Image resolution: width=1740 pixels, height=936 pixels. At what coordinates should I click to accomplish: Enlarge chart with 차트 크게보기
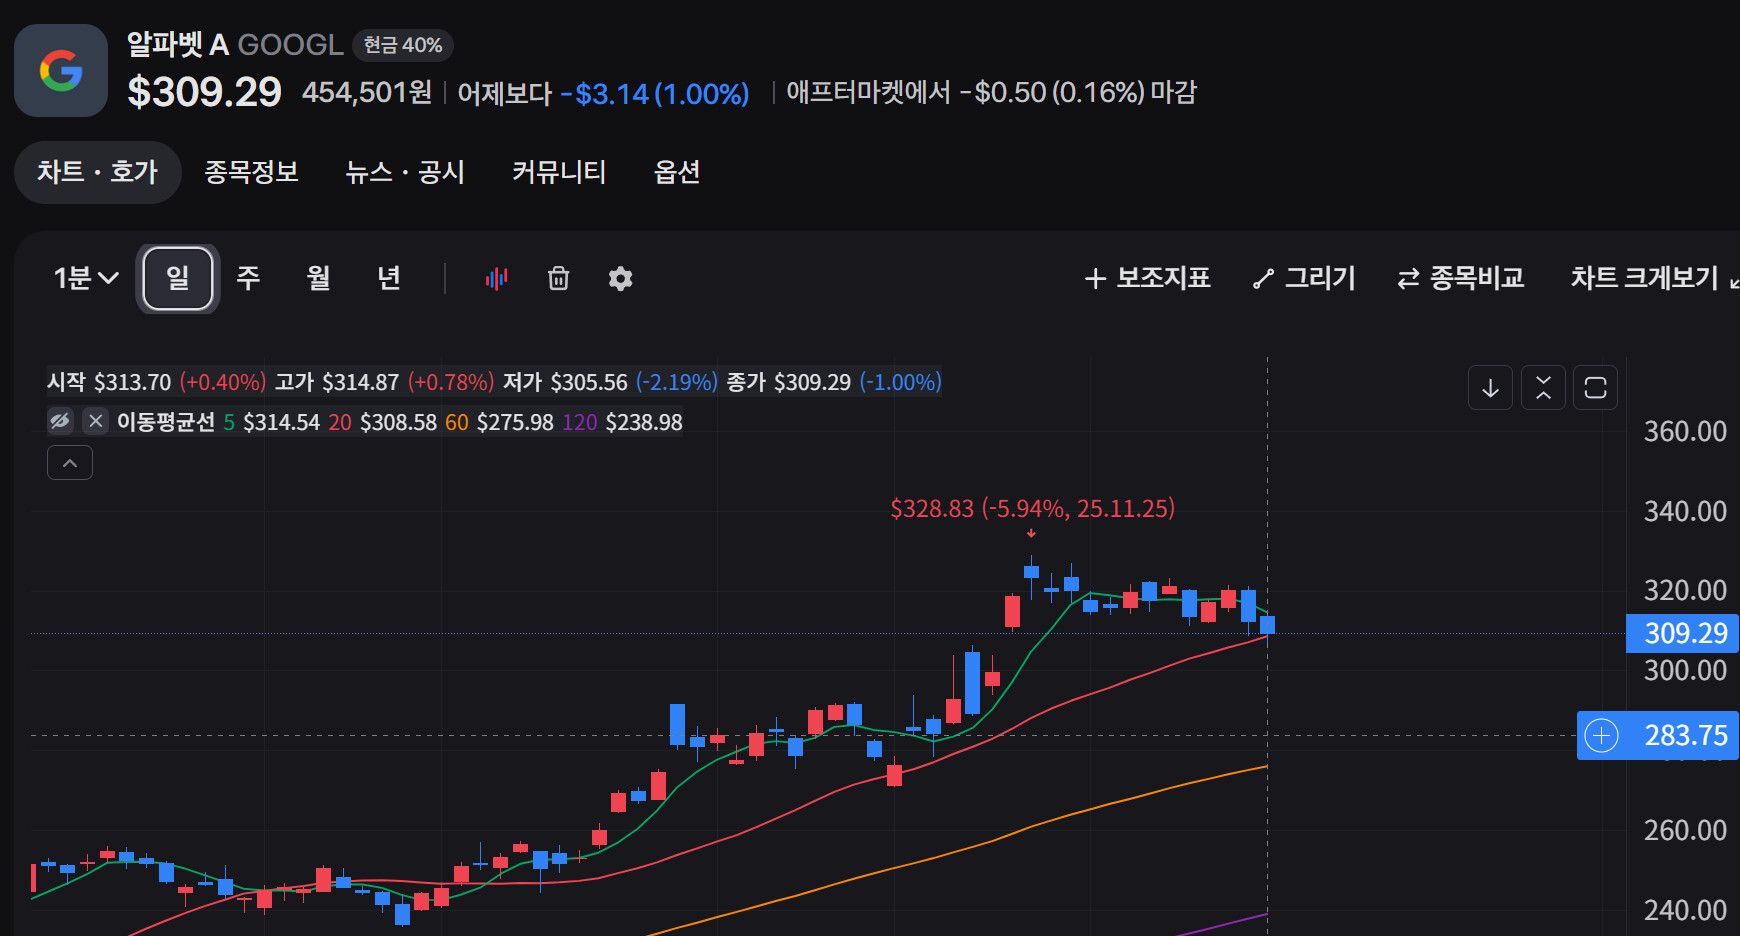[x=1654, y=278]
